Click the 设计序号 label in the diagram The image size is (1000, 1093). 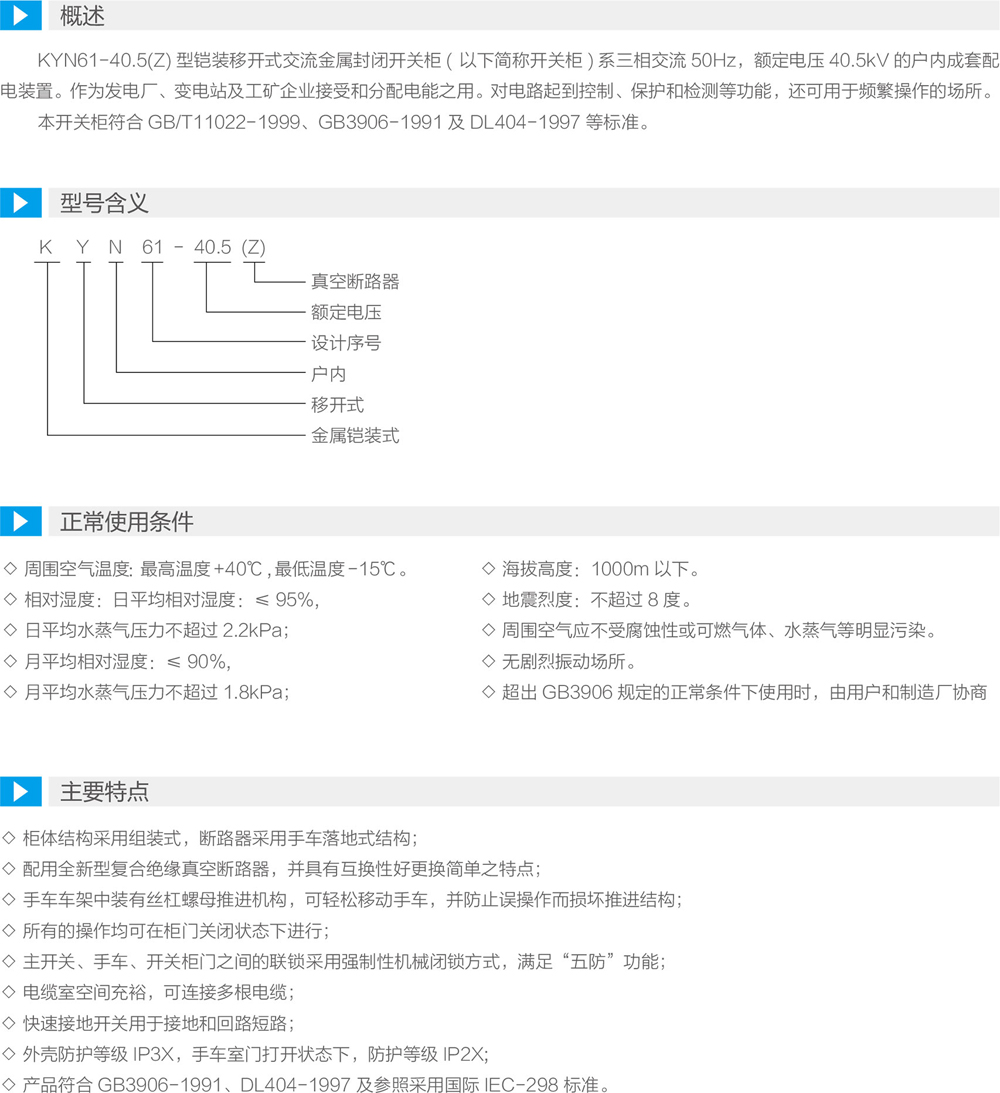pos(346,343)
